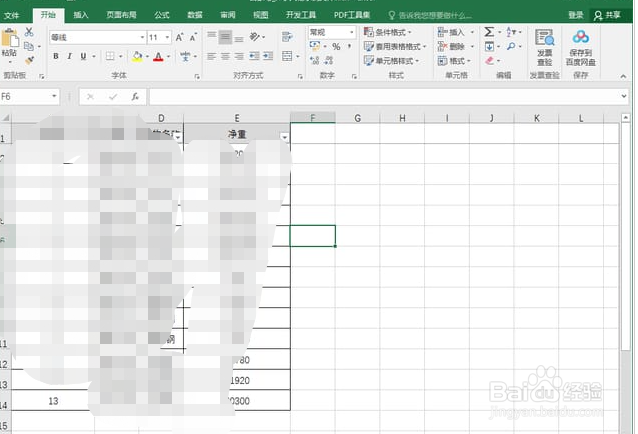Click the Copy icon

coord(29,46)
